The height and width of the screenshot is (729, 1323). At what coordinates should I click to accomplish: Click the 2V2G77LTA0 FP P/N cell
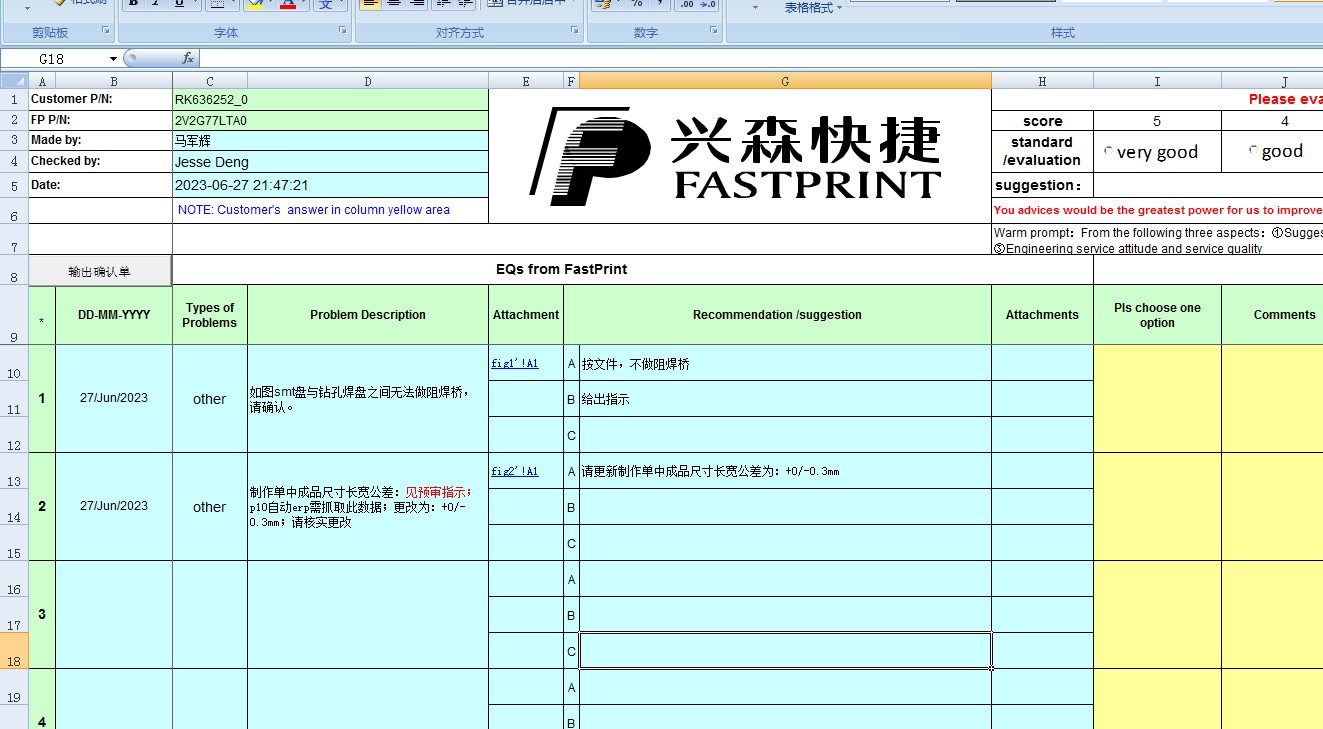(x=330, y=121)
